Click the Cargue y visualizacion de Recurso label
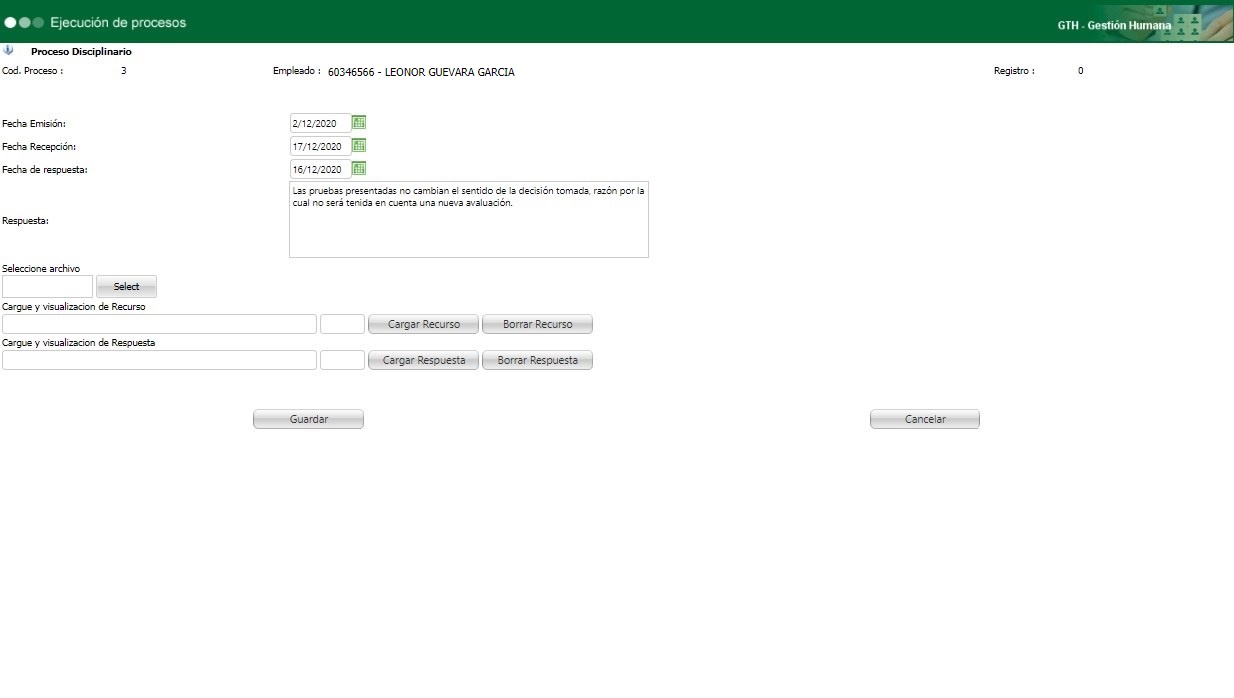 click(74, 307)
